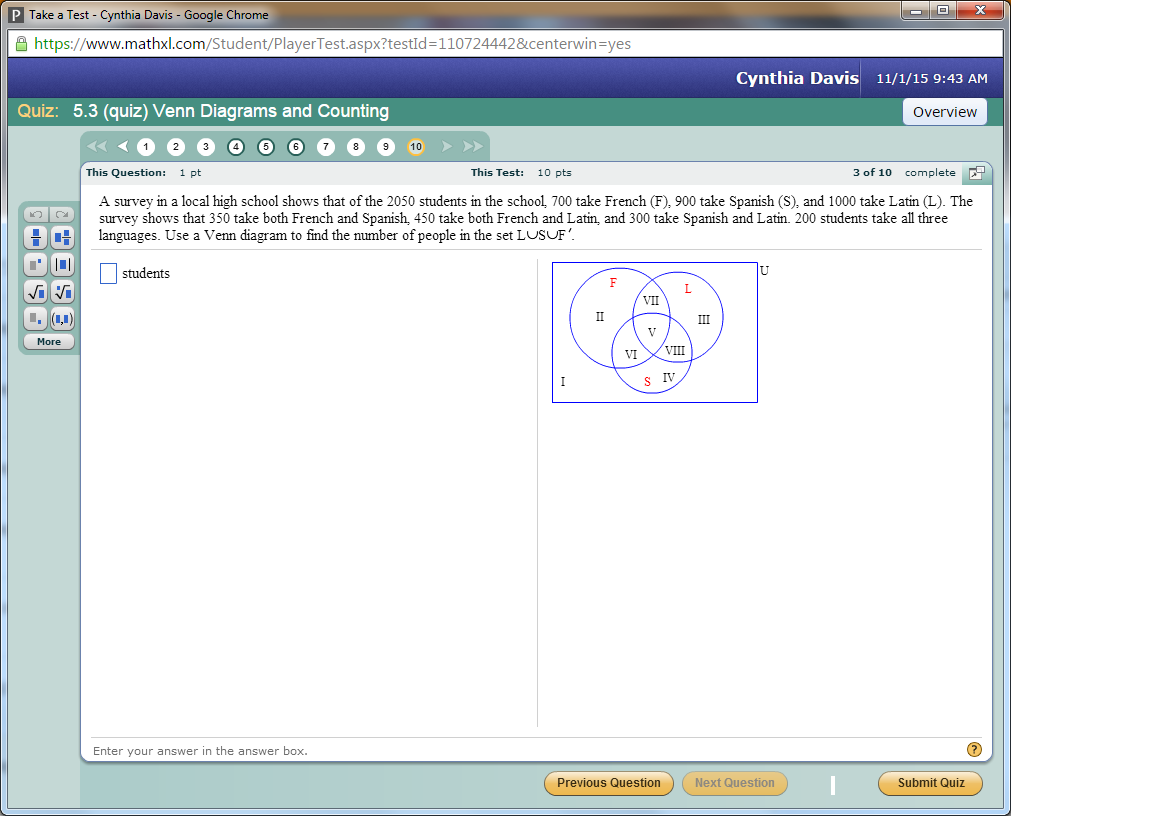This screenshot has width=1152, height=816.
Task: Jump to question 8
Action: pos(355,146)
